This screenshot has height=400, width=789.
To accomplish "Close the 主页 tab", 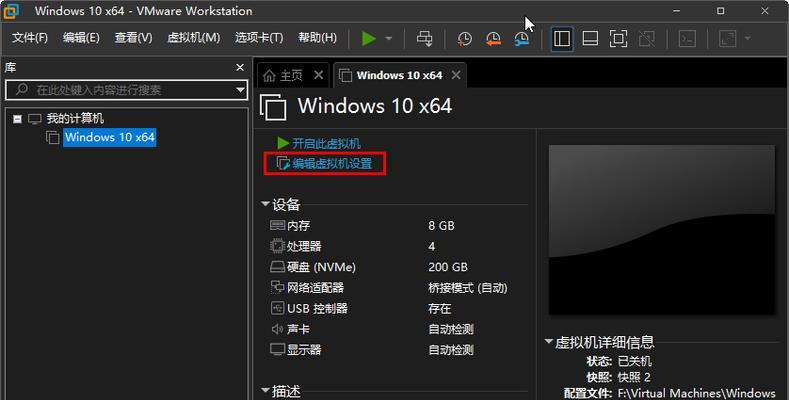I will pyautogui.click(x=319, y=75).
